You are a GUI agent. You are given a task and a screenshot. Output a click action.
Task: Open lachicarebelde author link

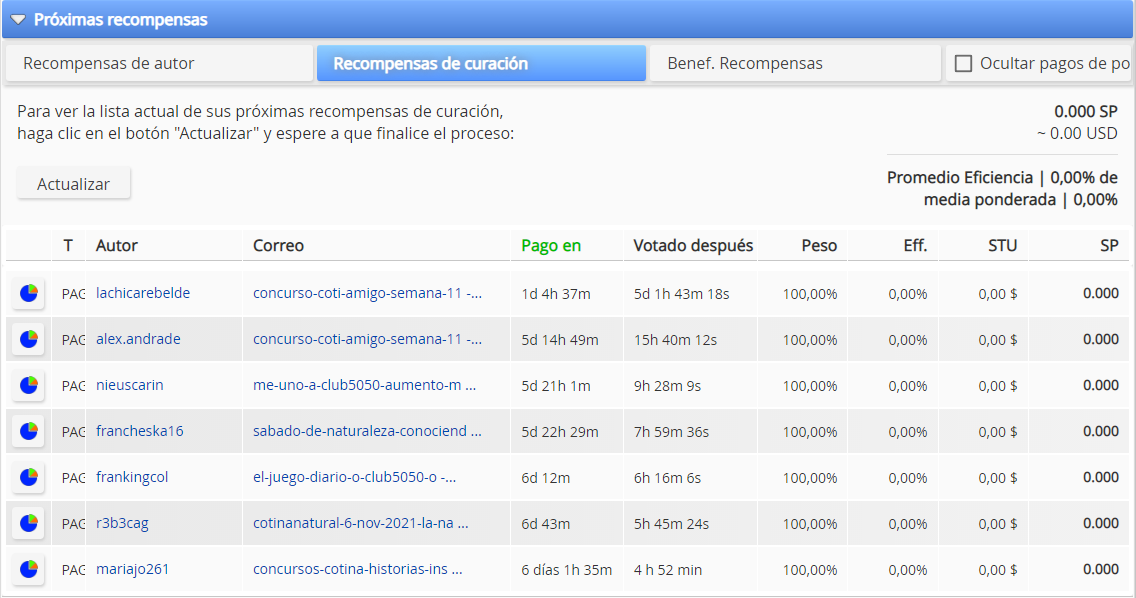point(143,293)
